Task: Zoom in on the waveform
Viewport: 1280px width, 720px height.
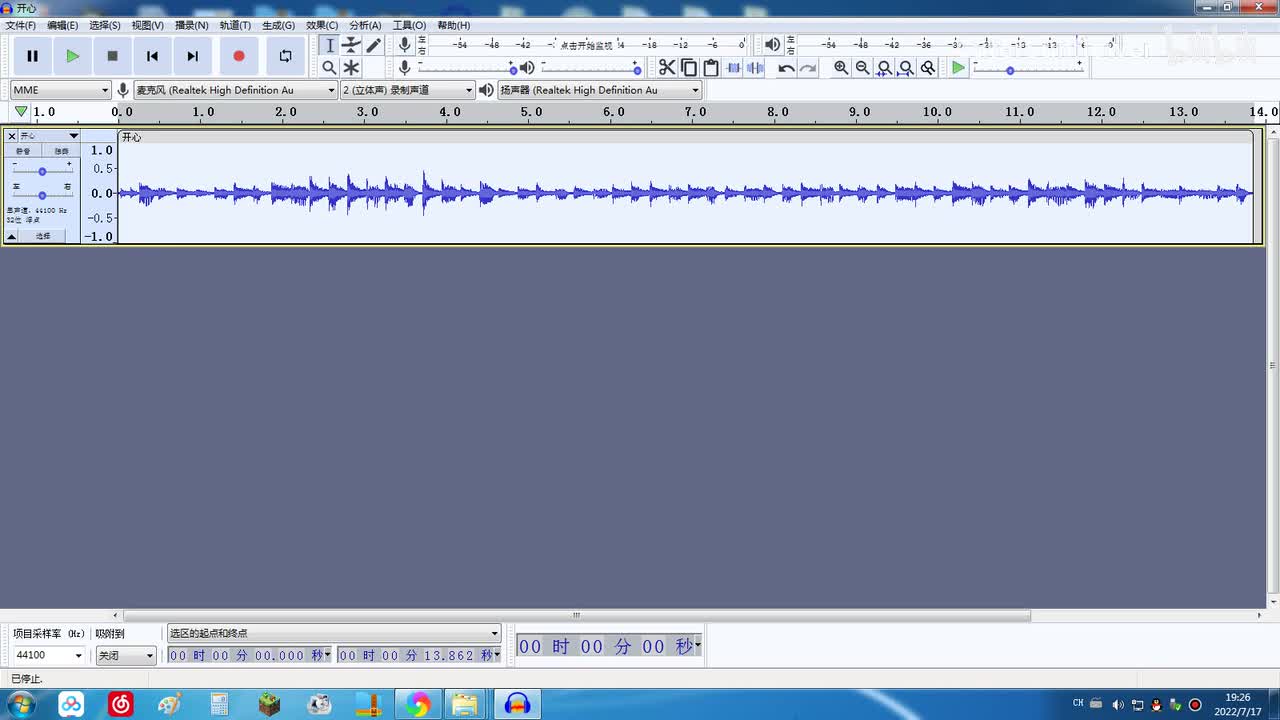Action: coord(841,67)
